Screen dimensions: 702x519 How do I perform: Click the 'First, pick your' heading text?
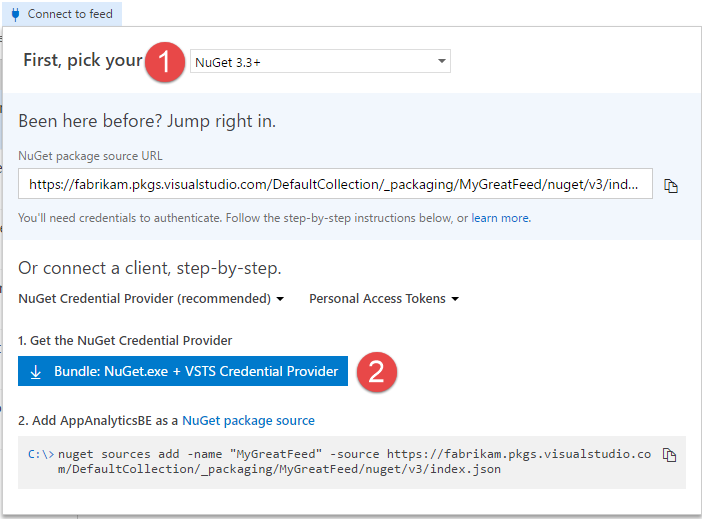[83, 60]
